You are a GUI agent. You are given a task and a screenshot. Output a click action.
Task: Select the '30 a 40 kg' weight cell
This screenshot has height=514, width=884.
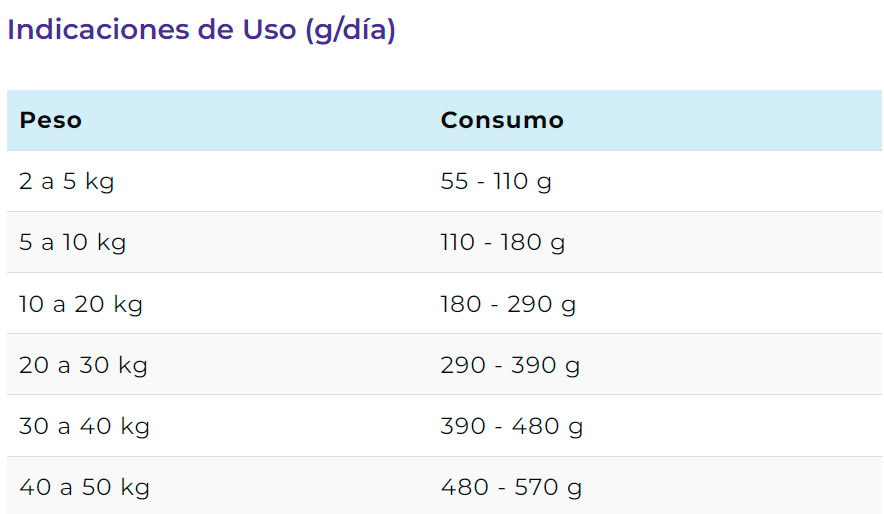[x=85, y=426]
